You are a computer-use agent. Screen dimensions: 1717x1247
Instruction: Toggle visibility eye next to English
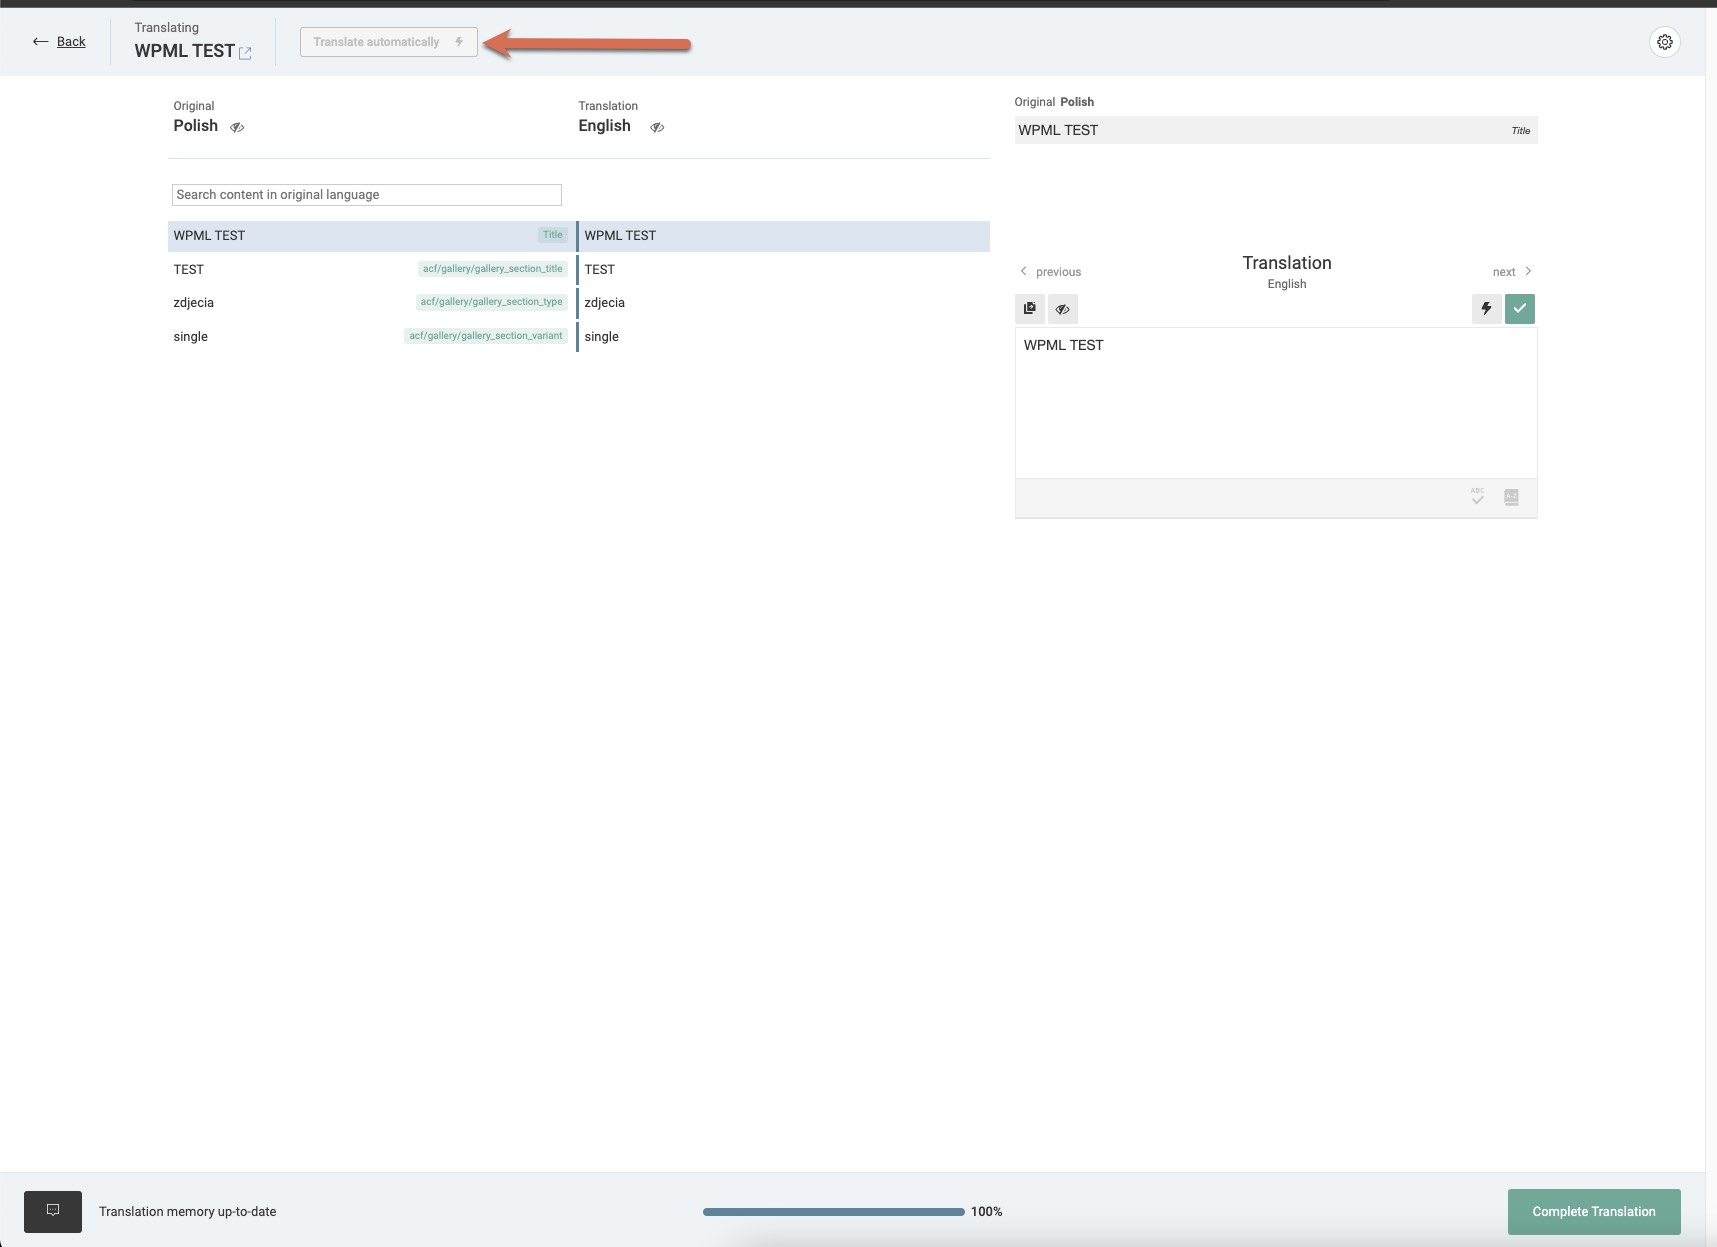click(657, 127)
